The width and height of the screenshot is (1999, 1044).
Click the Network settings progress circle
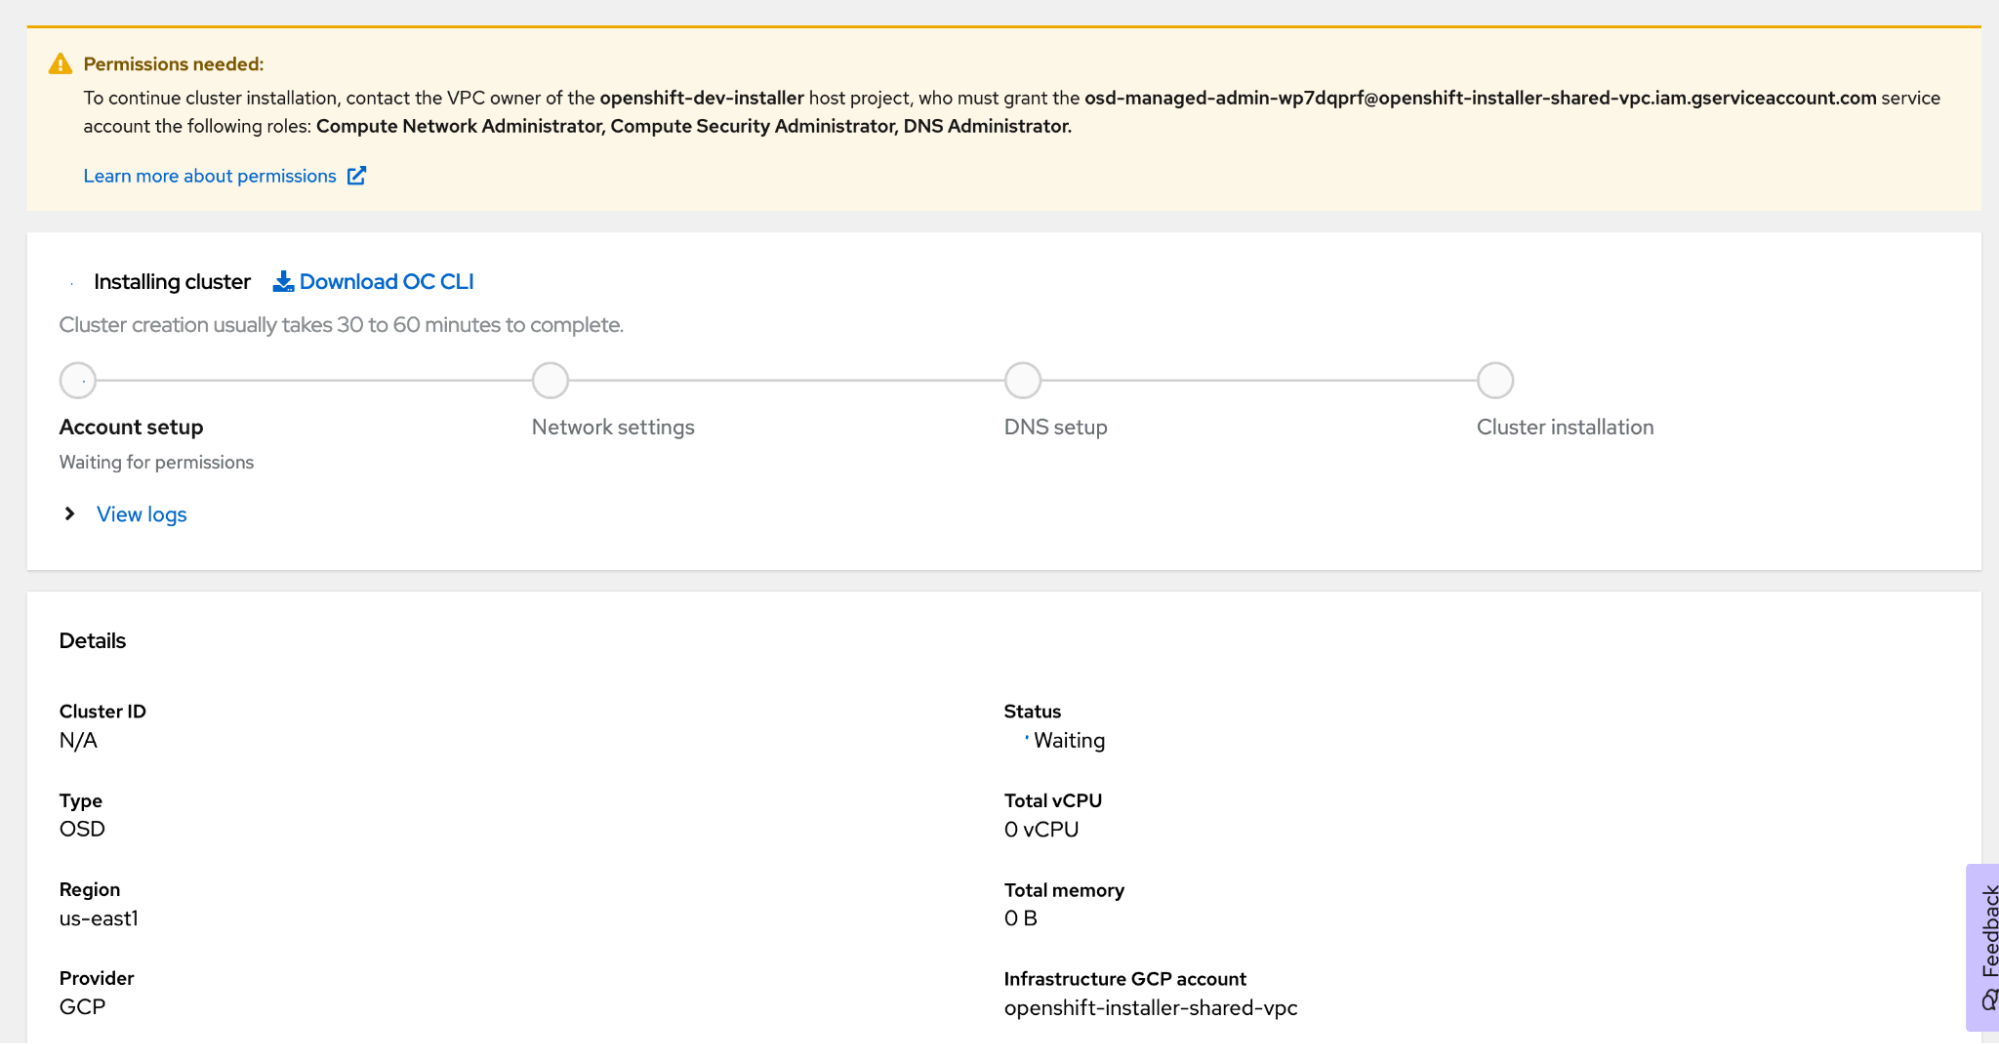tap(550, 380)
